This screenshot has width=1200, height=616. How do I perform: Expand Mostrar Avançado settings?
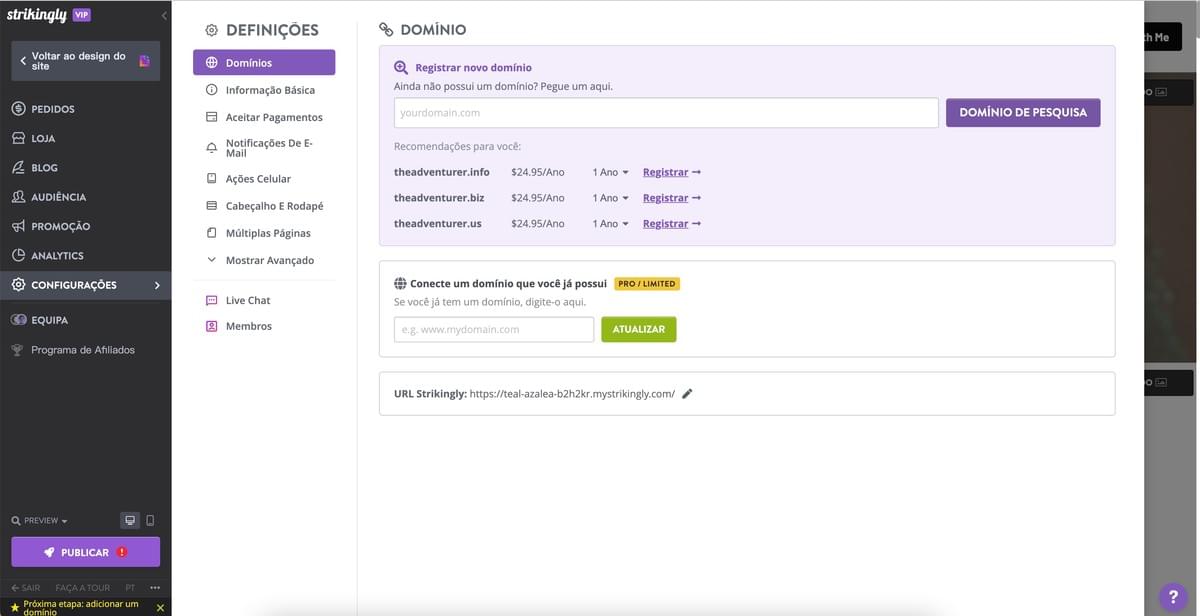[269, 260]
